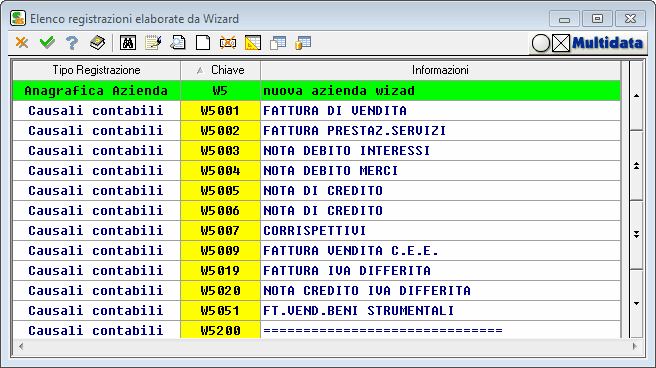This screenshot has height=368, width=656.
Task: Select key W5004
Action: point(220,171)
